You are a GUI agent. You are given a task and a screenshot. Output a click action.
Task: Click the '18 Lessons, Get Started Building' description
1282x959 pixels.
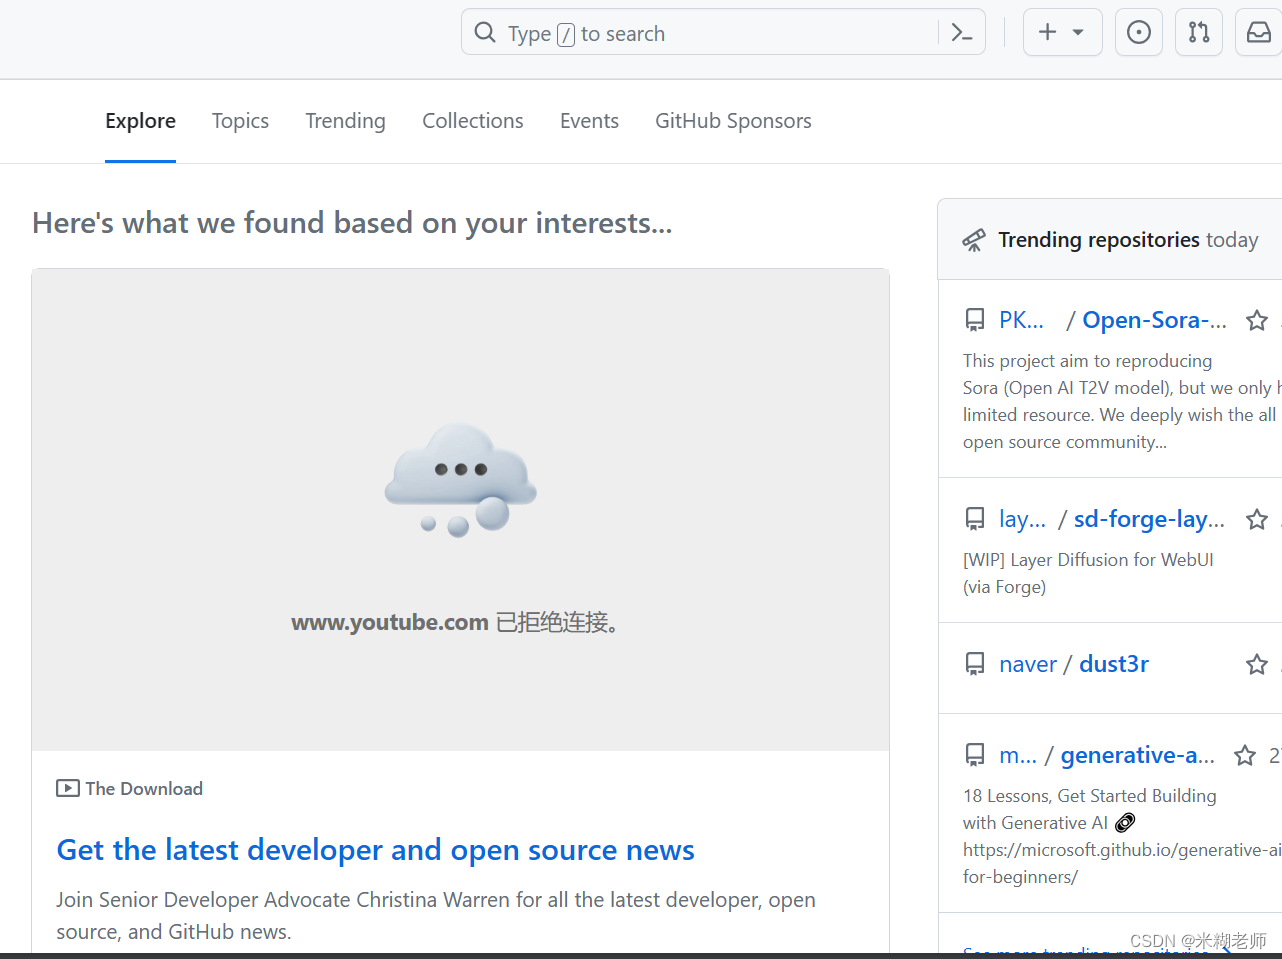[x=1122, y=836]
